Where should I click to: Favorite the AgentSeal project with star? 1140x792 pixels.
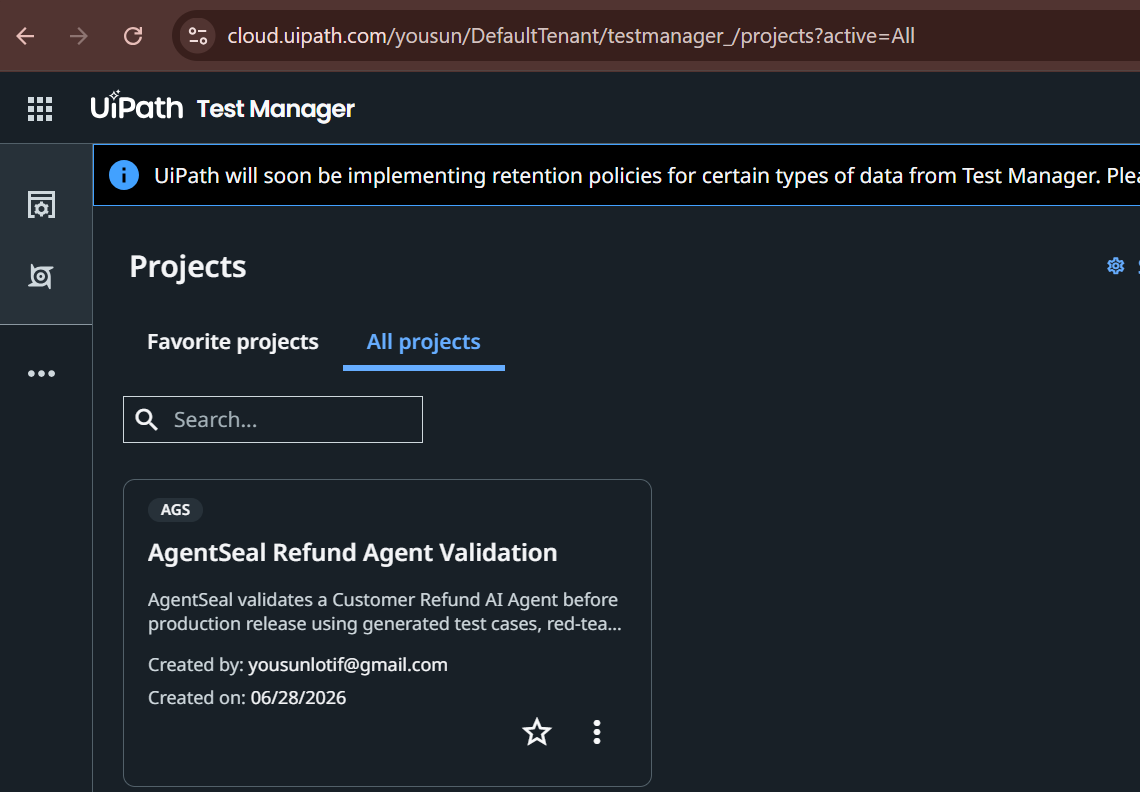537,732
